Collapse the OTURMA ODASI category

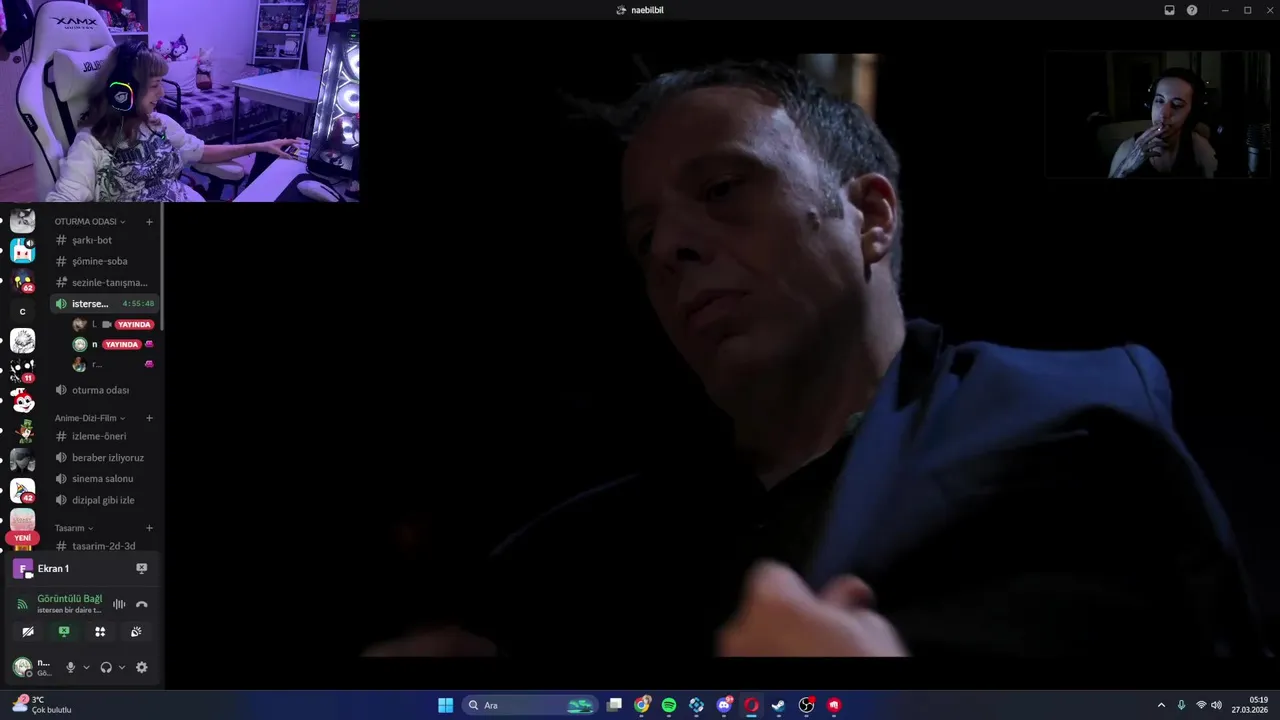[90, 221]
